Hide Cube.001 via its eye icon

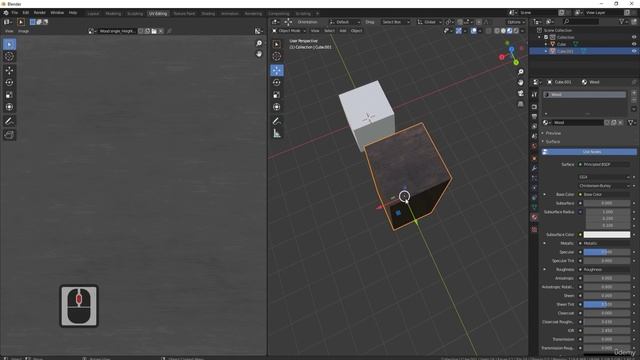pyautogui.click(x=634, y=51)
